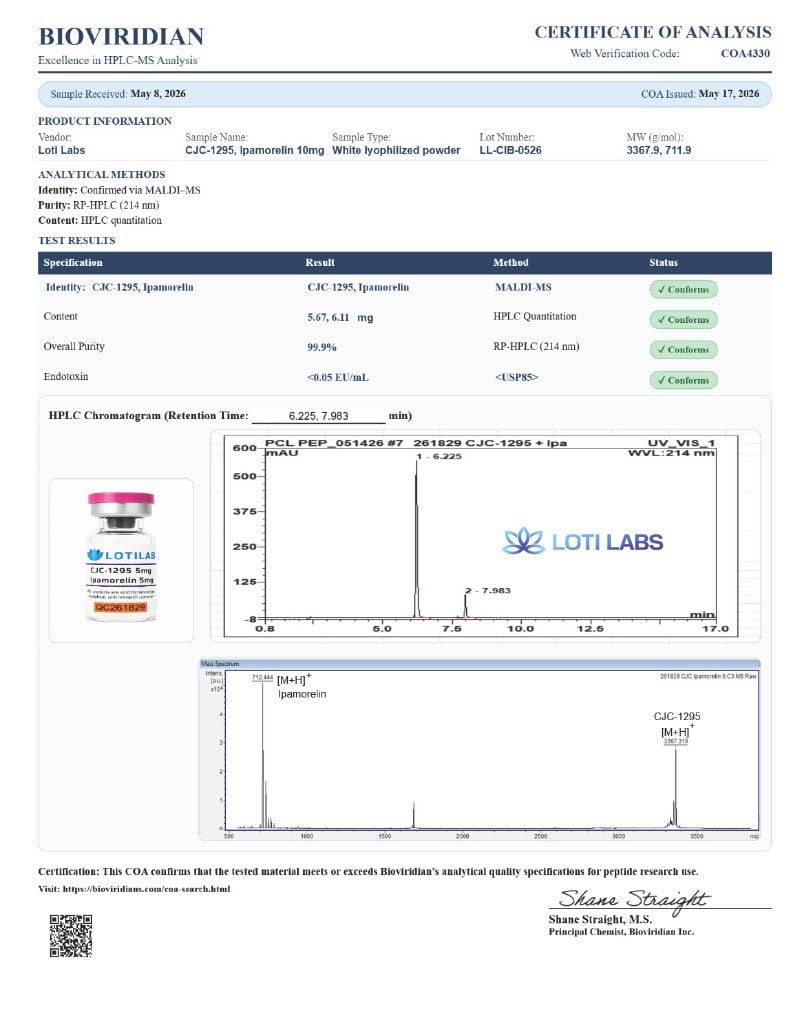Click the CJC-1295 [M+H]+ peak label

(x=677, y=724)
